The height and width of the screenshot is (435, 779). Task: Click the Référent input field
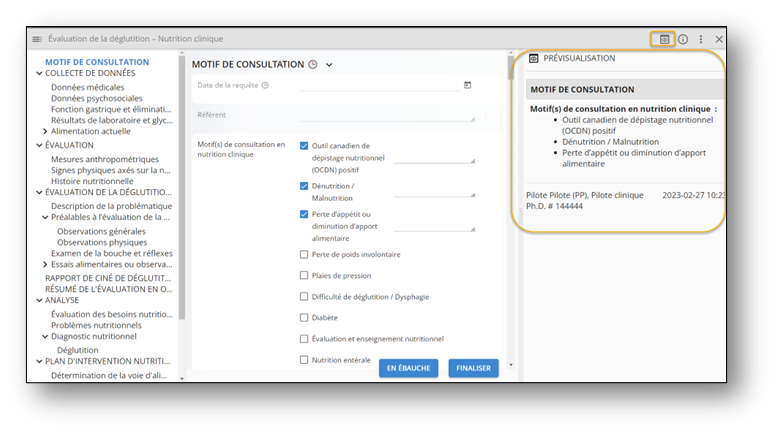coord(387,115)
